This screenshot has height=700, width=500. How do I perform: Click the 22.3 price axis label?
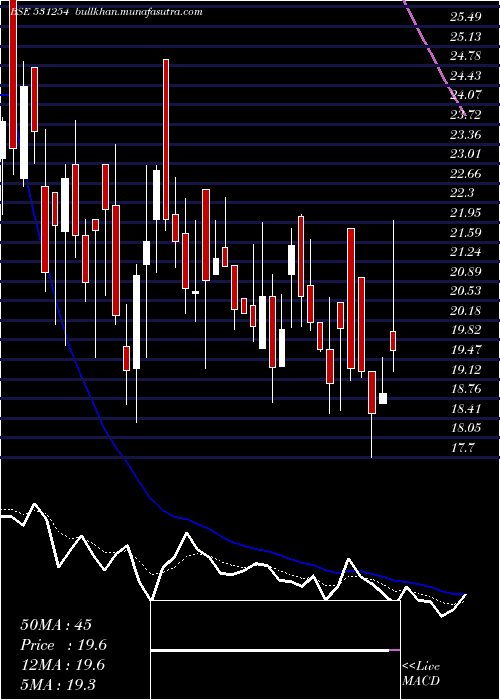pos(463,193)
